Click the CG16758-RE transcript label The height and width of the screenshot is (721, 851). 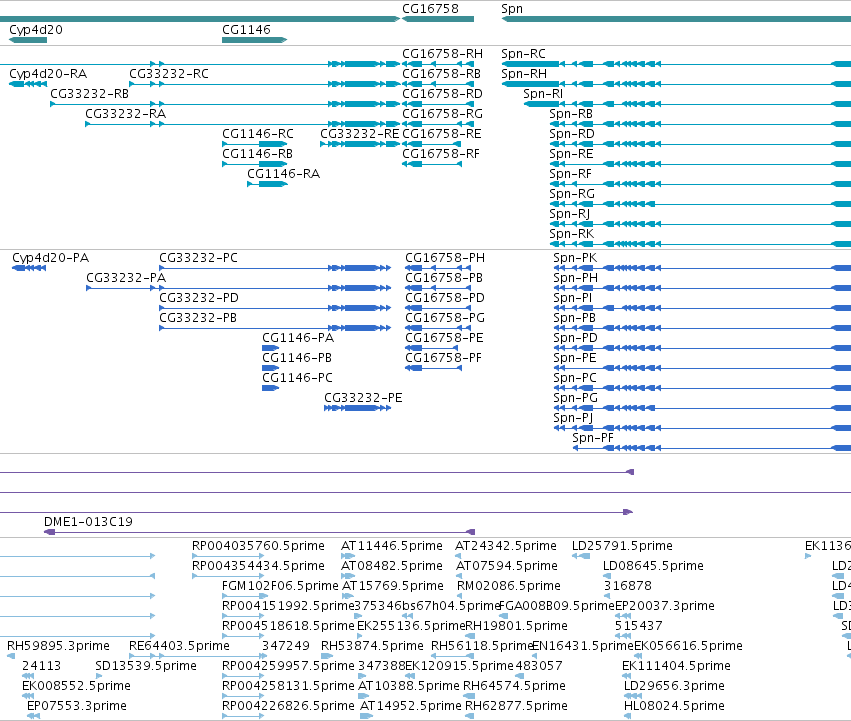(x=442, y=134)
